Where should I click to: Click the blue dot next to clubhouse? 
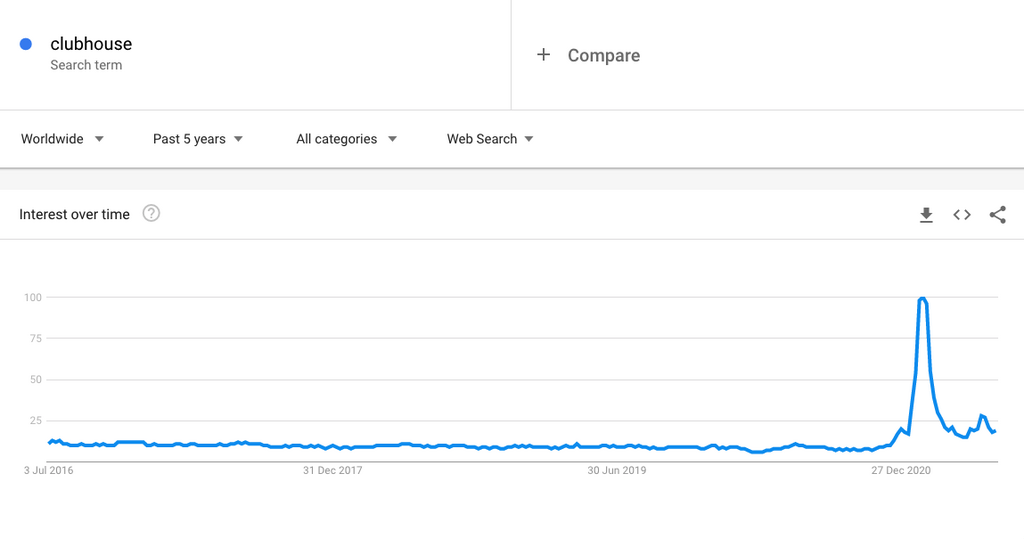[26, 44]
